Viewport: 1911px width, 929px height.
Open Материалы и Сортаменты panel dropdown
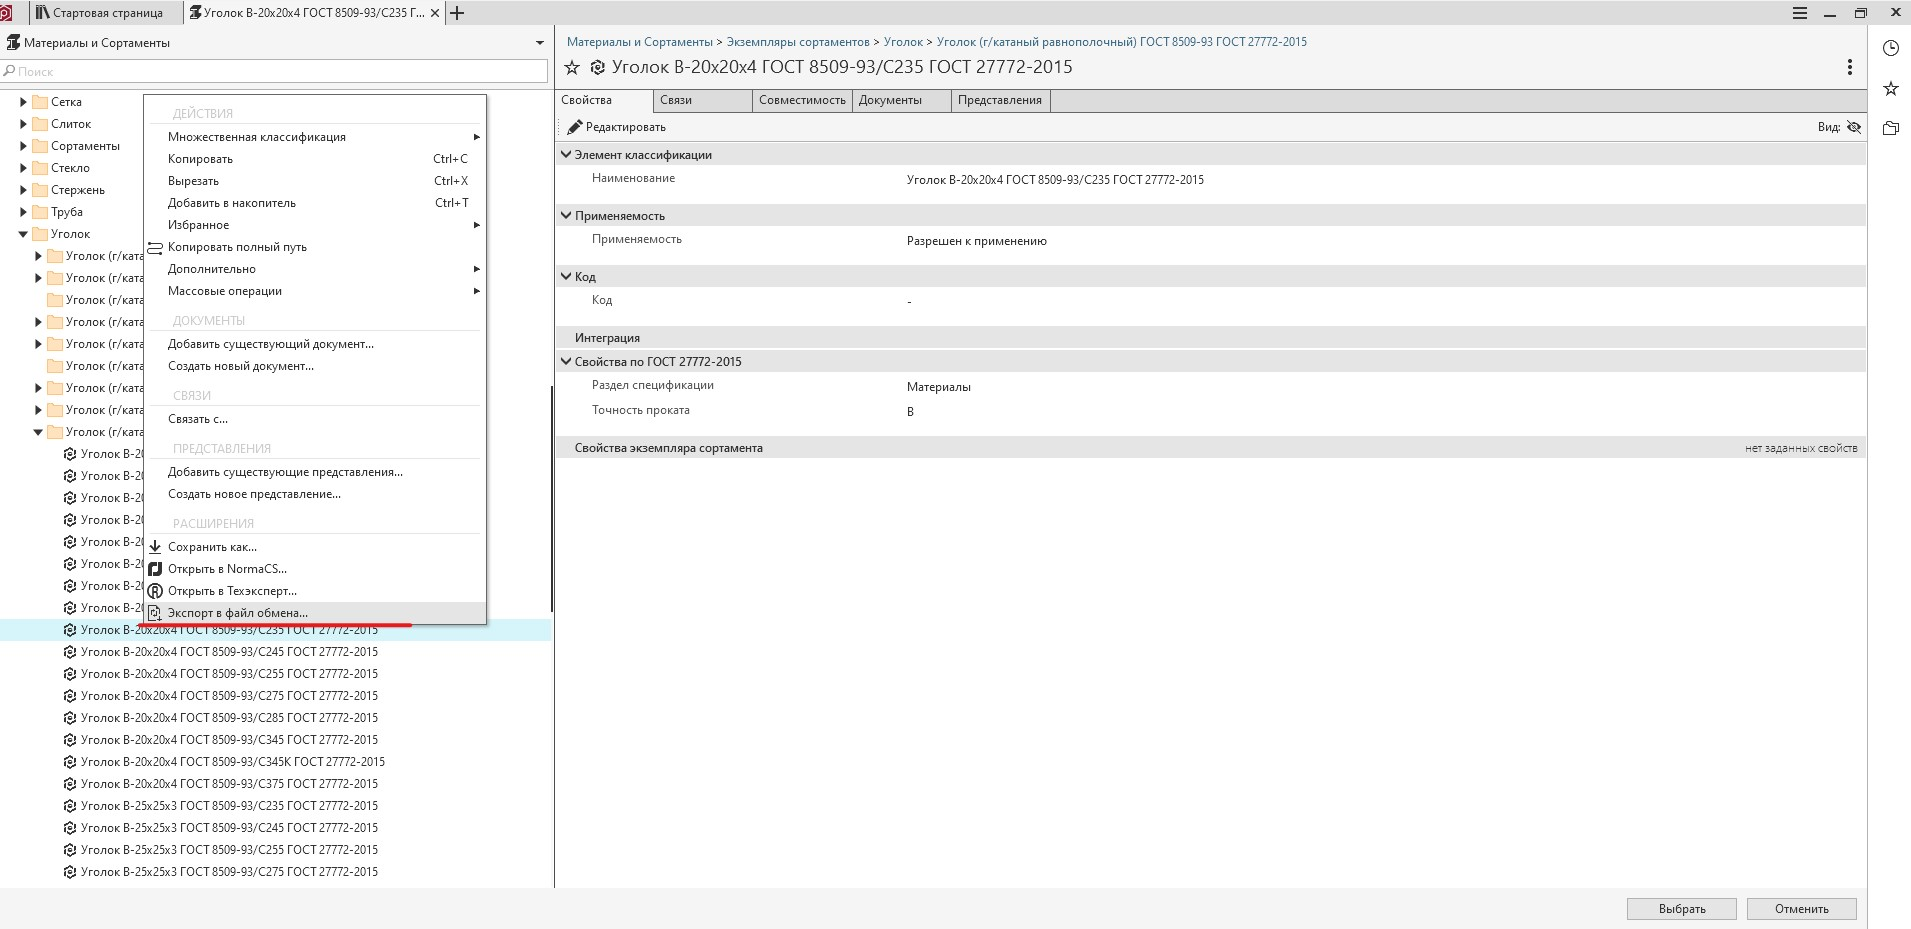click(540, 43)
